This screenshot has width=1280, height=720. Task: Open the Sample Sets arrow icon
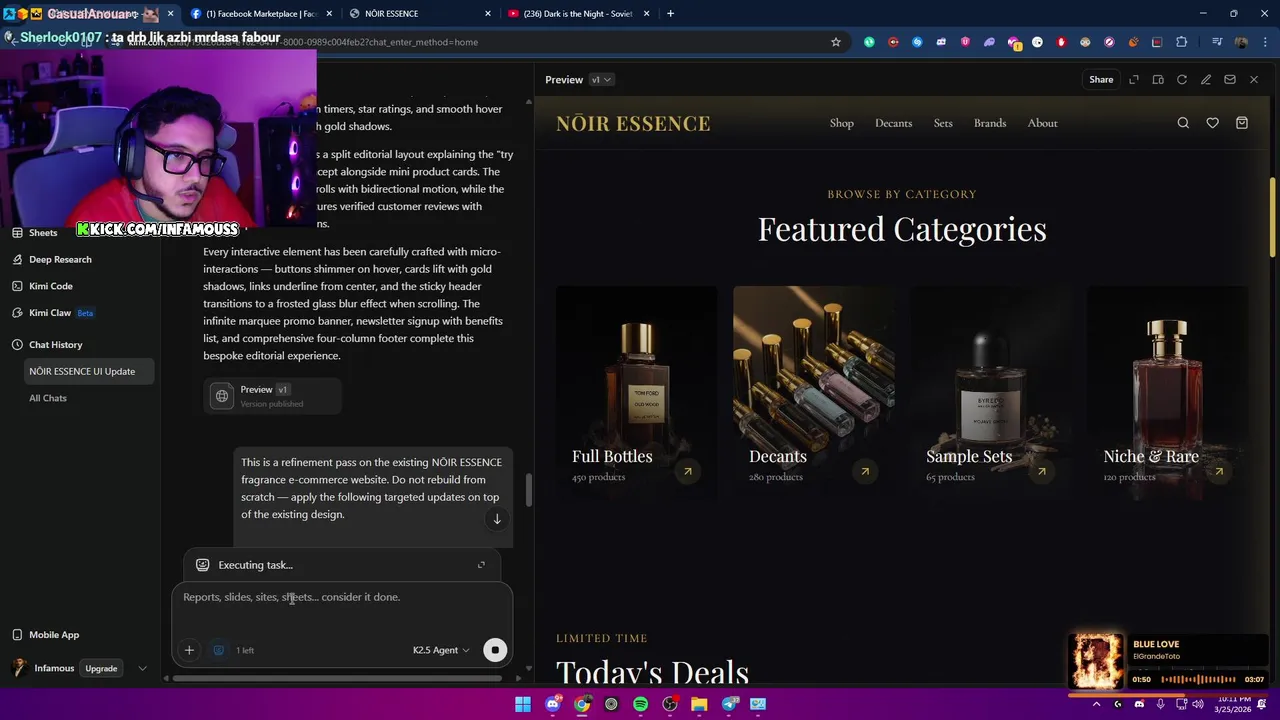click(x=1042, y=471)
